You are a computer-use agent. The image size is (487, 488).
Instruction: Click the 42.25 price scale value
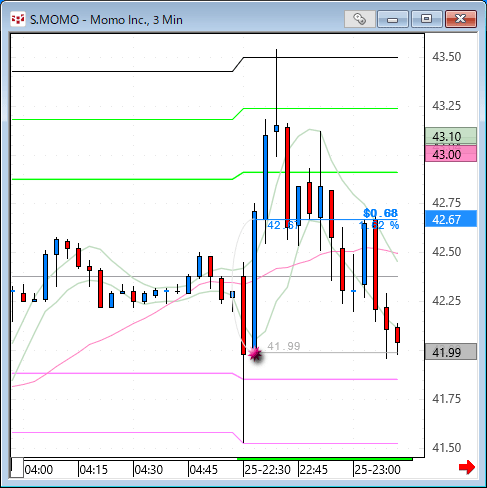pos(447,301)
